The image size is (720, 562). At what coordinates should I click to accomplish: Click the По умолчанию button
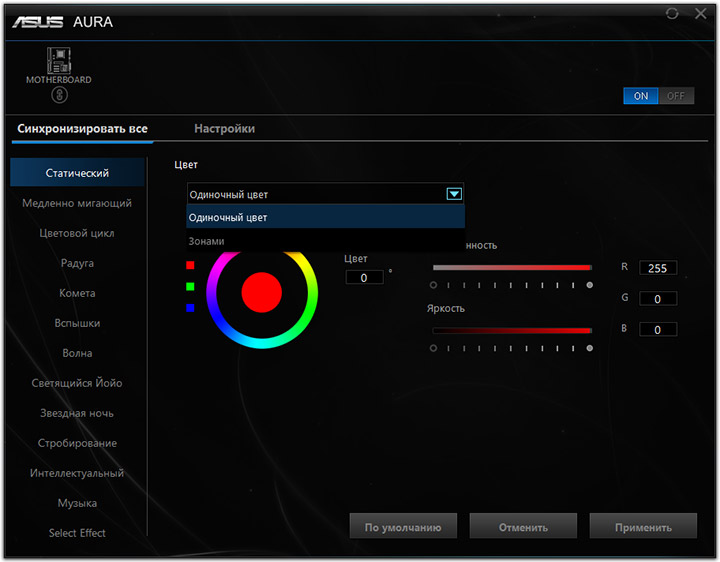(x=403, y=526)
